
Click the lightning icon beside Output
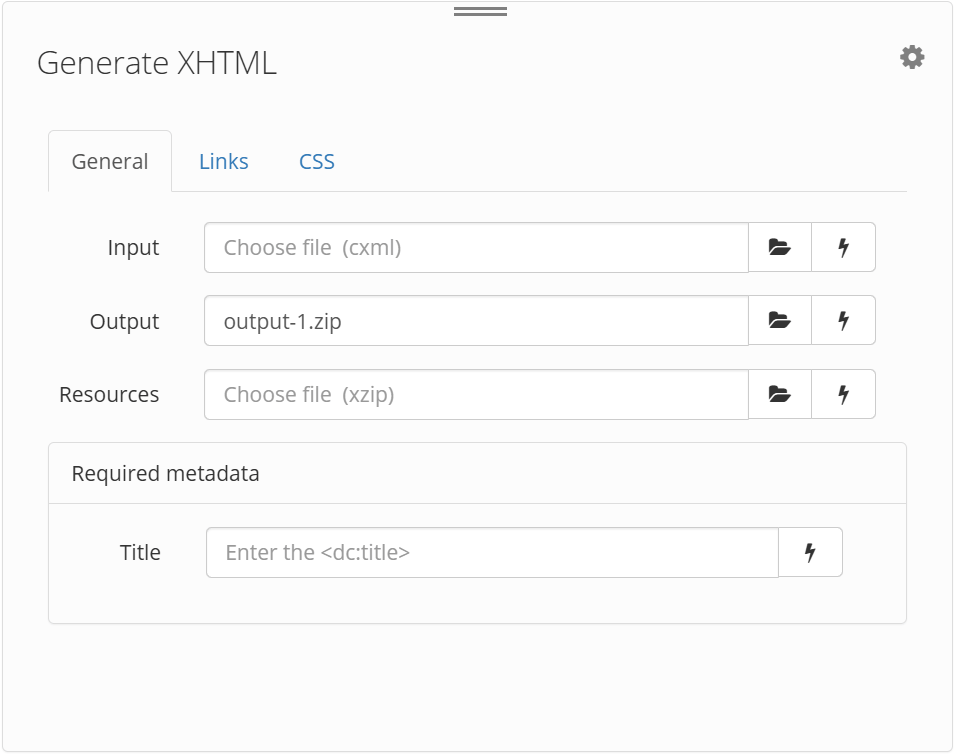click(843, 320)
